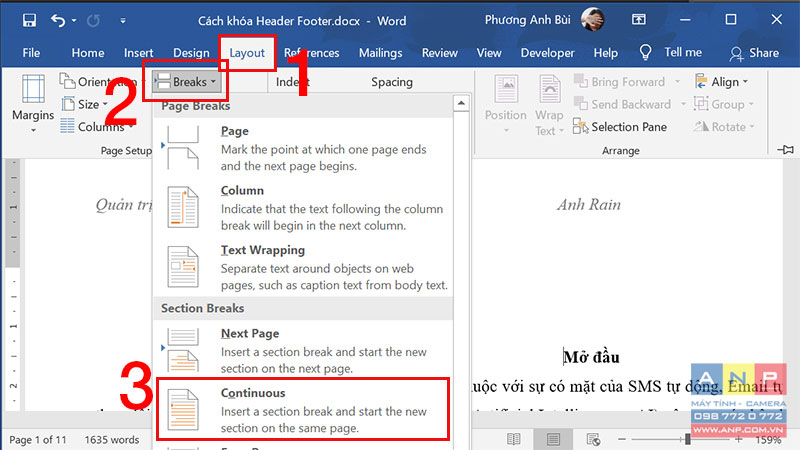Viewport: 800px width, 450px height.
Task: Open the Wrap Text dropdown
Action: (549, 104)
